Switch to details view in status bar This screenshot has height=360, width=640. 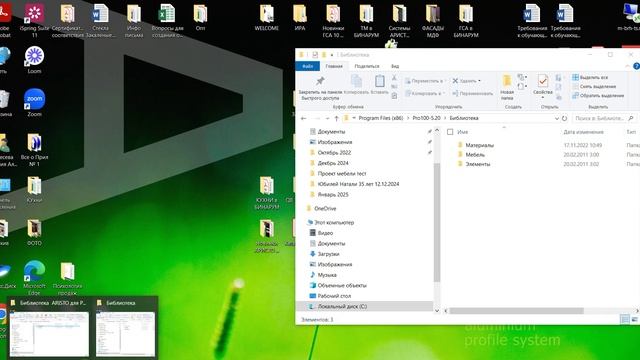(x=624, y=319)
